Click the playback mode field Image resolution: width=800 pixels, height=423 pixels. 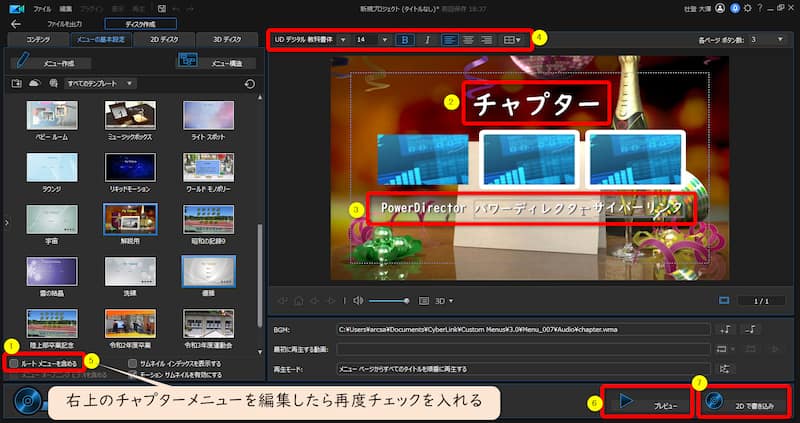pos(523,368)
